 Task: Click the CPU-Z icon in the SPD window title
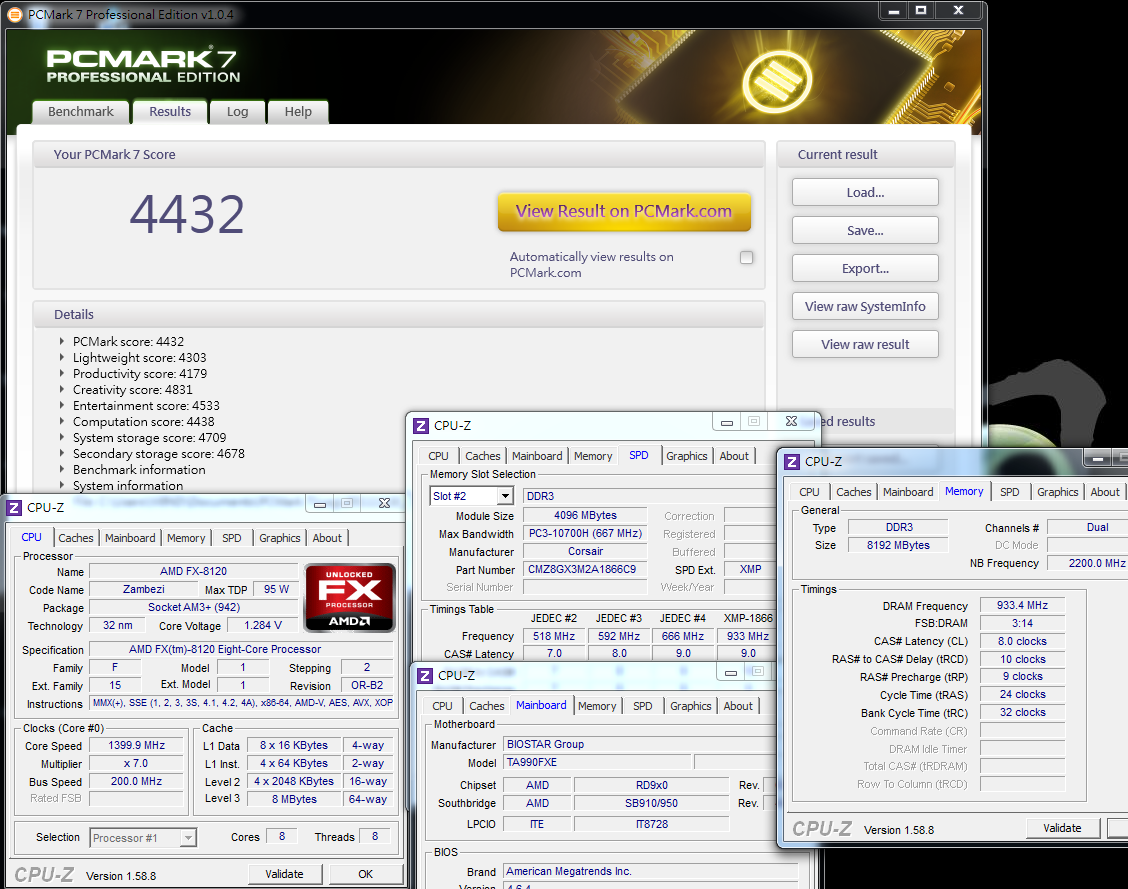coord(422,425)
